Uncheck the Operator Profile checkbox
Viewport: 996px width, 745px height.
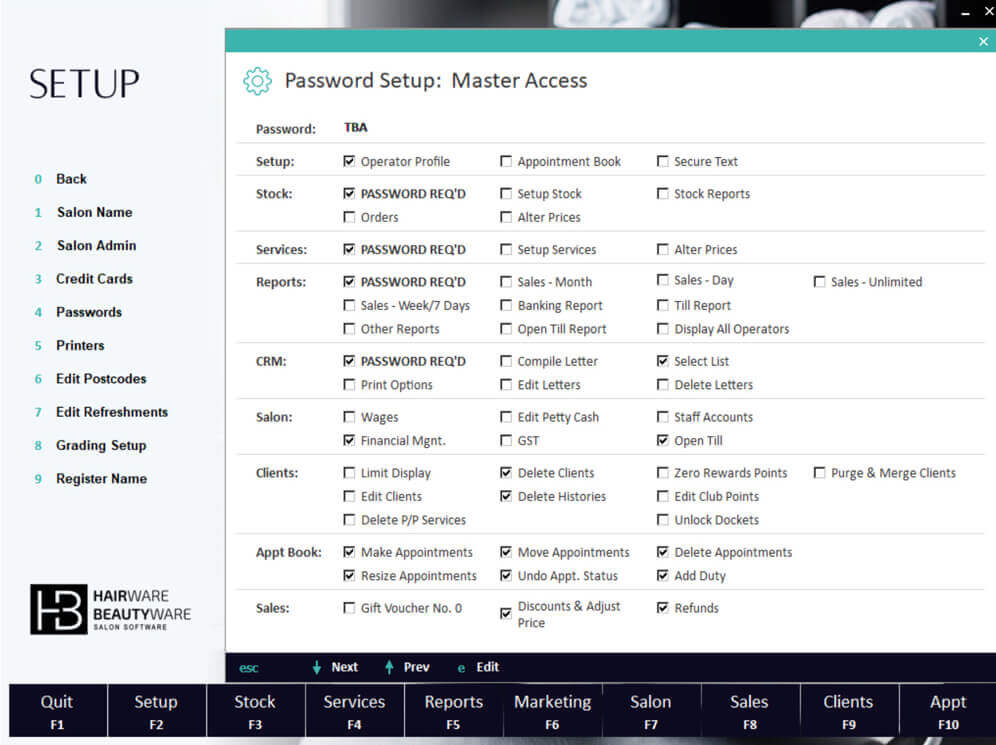[x=349, y=161]
